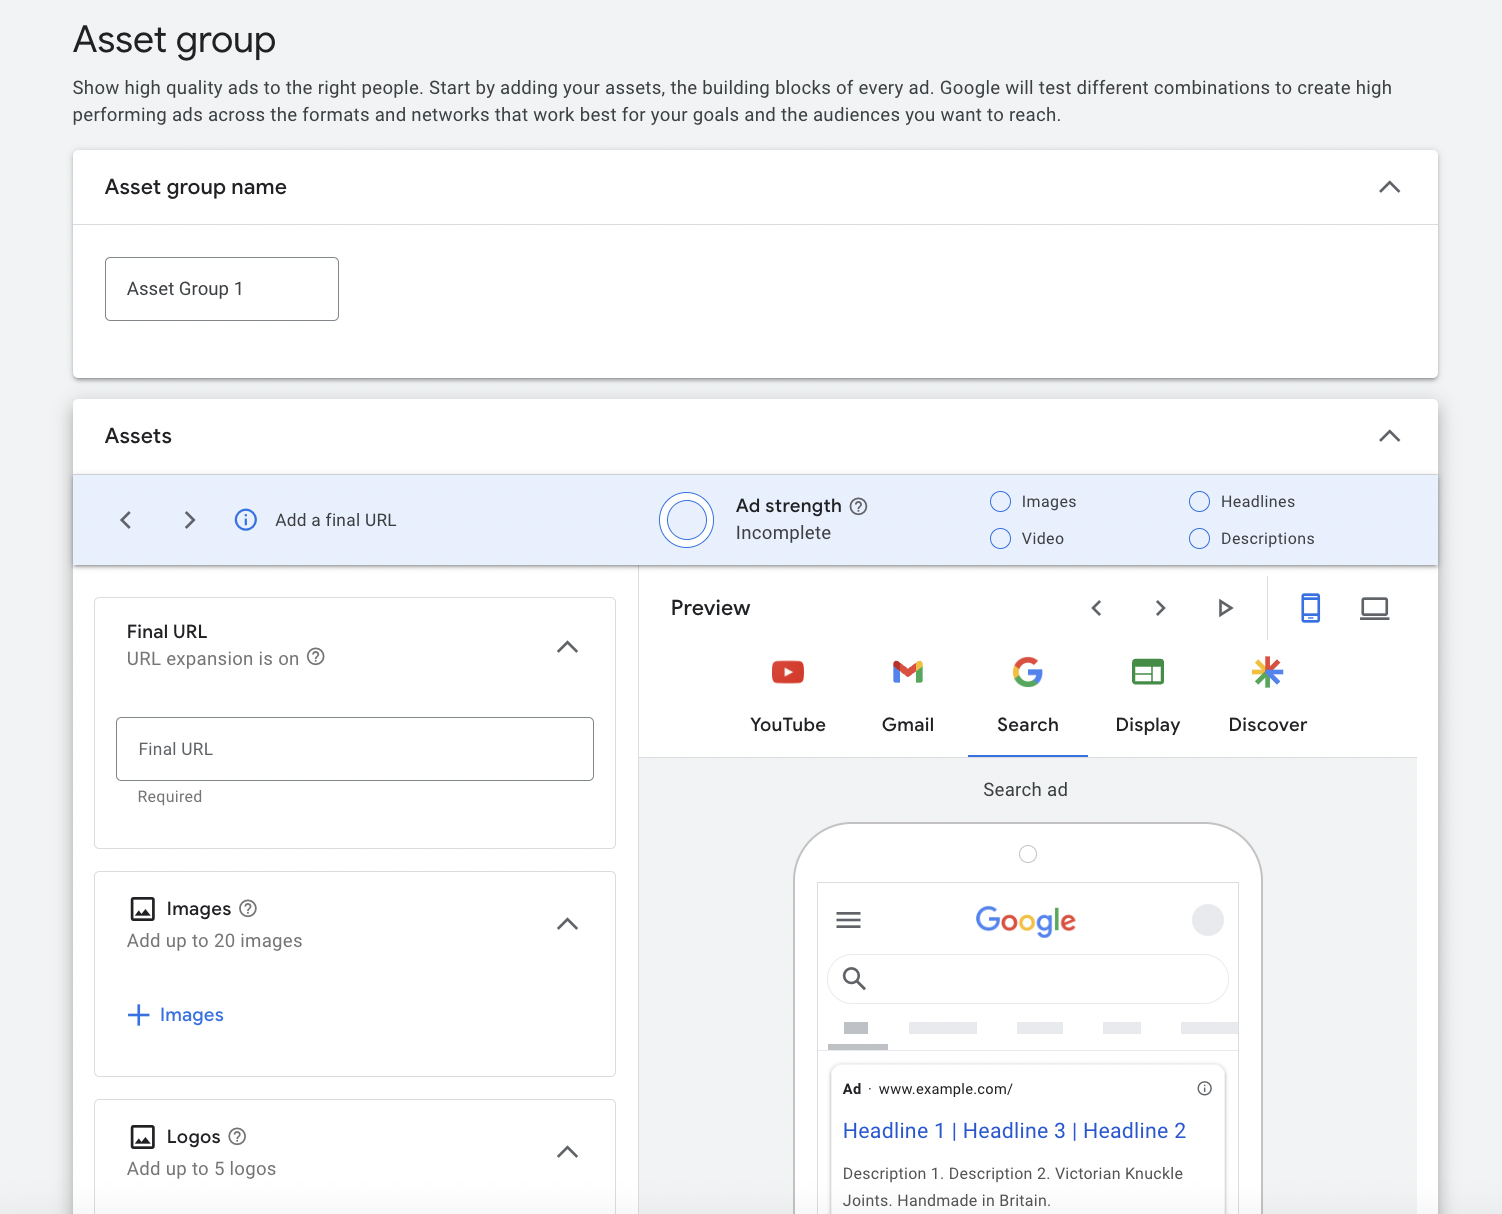Go to next preview using right arrow

point(1160,608)
